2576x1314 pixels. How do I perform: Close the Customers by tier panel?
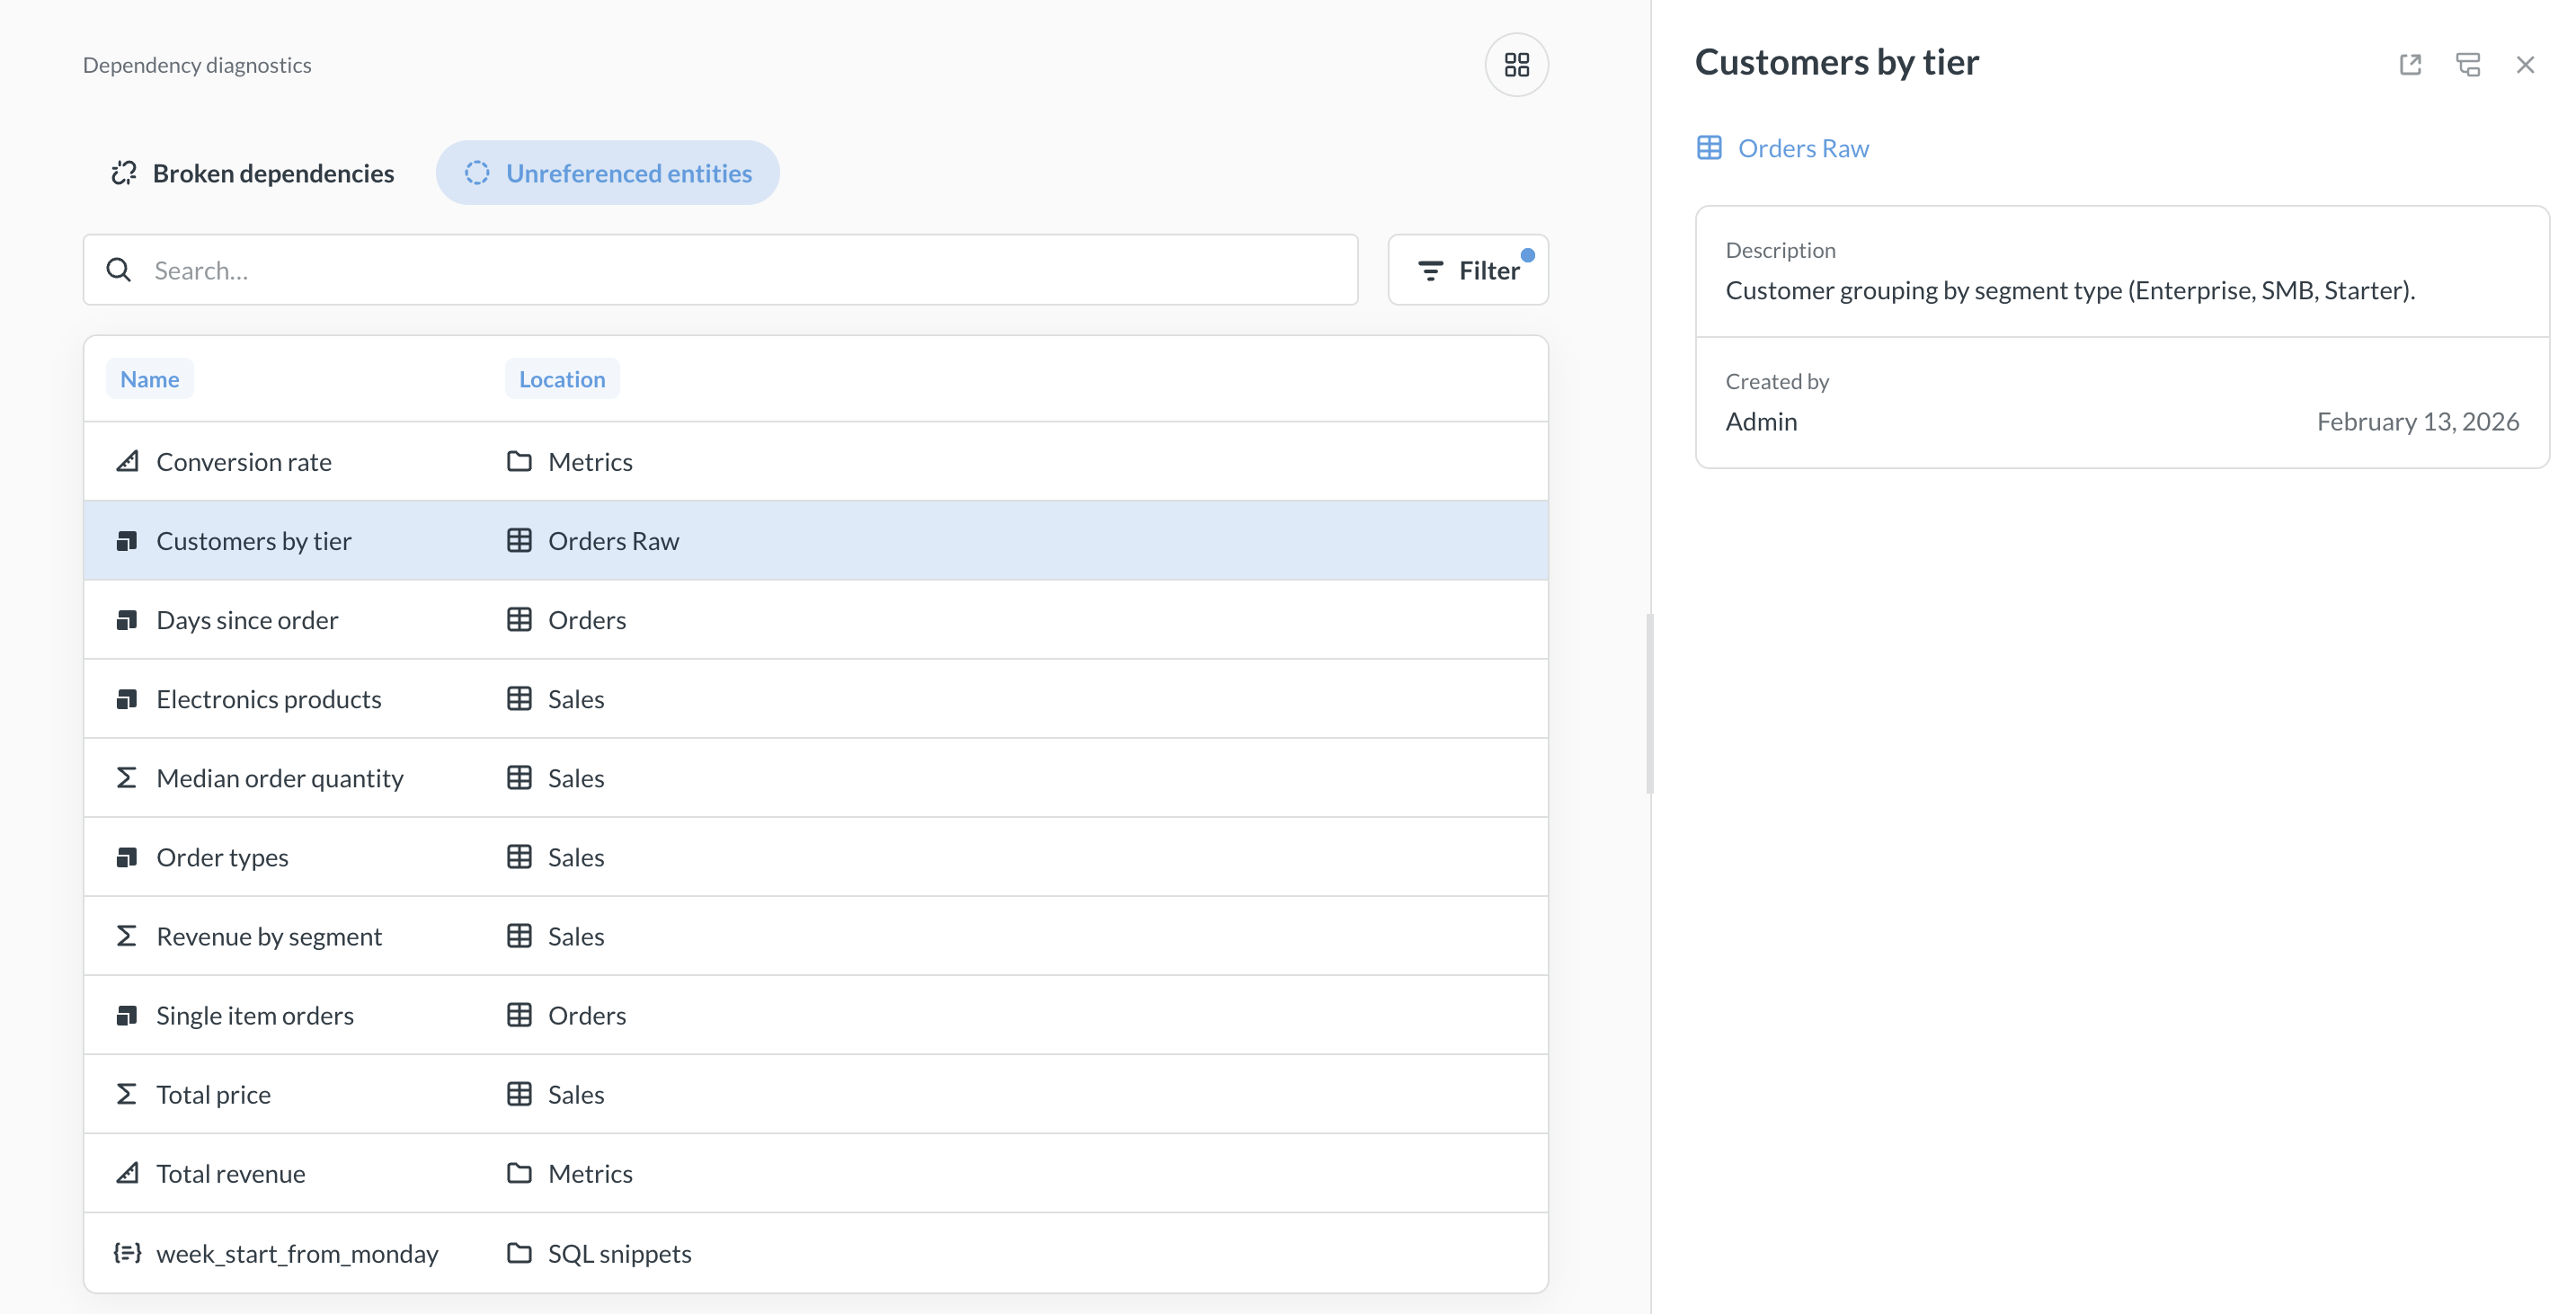[2524, 65]
